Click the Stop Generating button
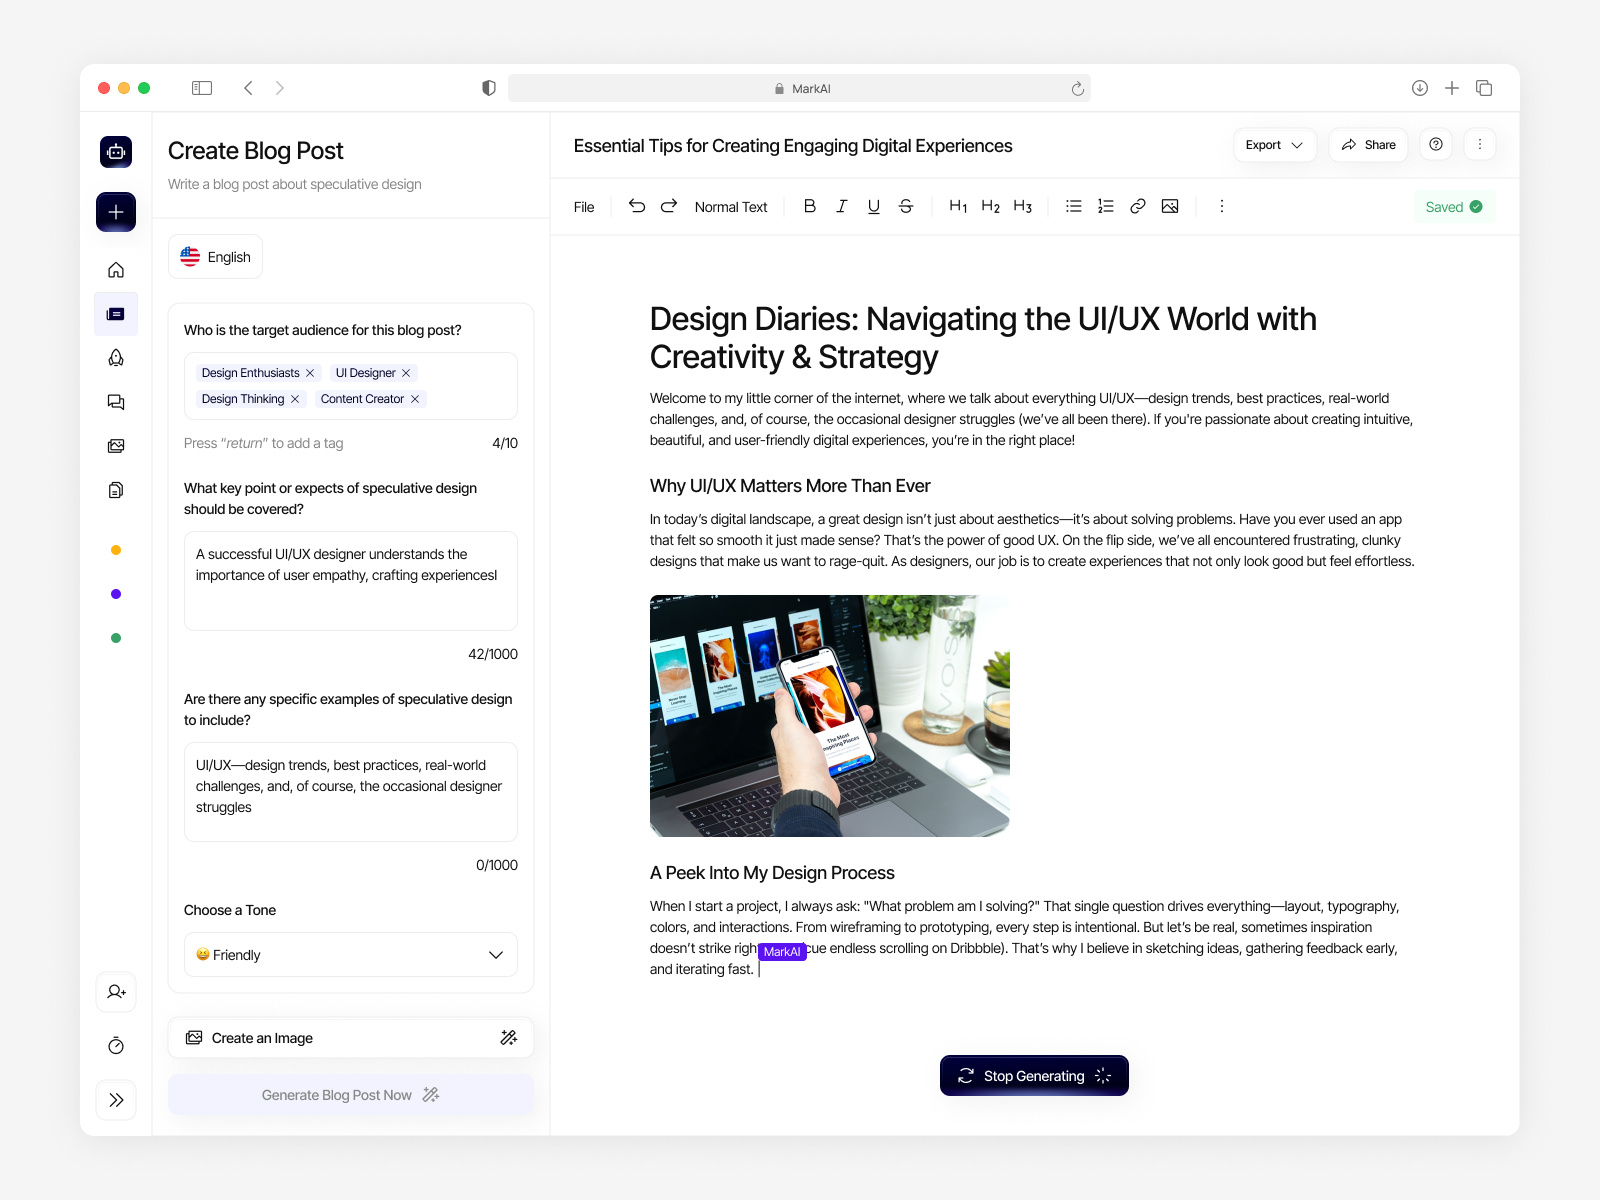1600x1200 pixels. [x=1034, y=1076]
